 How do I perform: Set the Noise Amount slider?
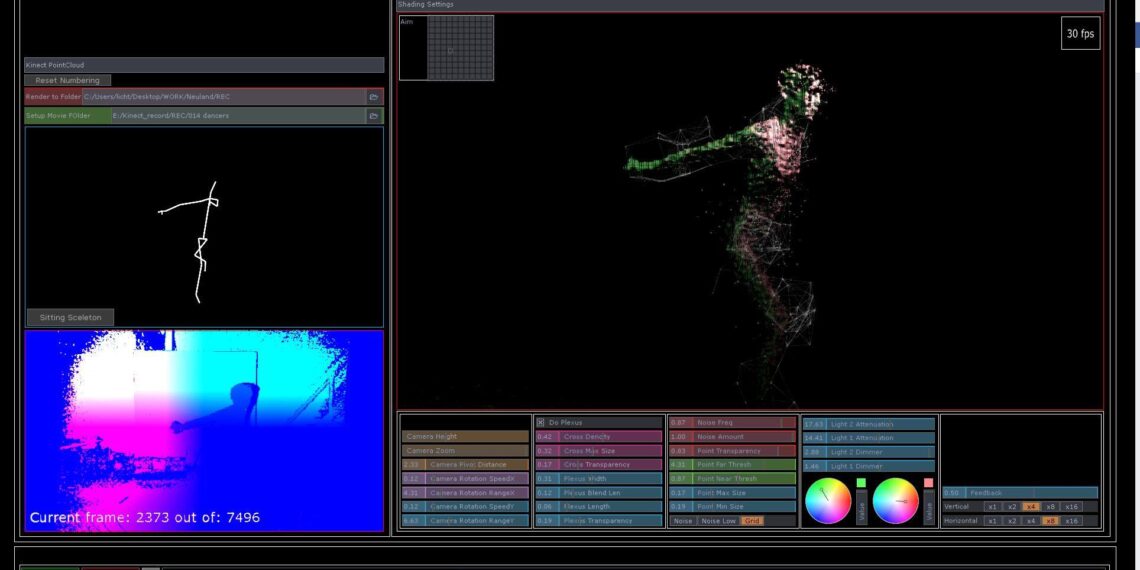732,437
